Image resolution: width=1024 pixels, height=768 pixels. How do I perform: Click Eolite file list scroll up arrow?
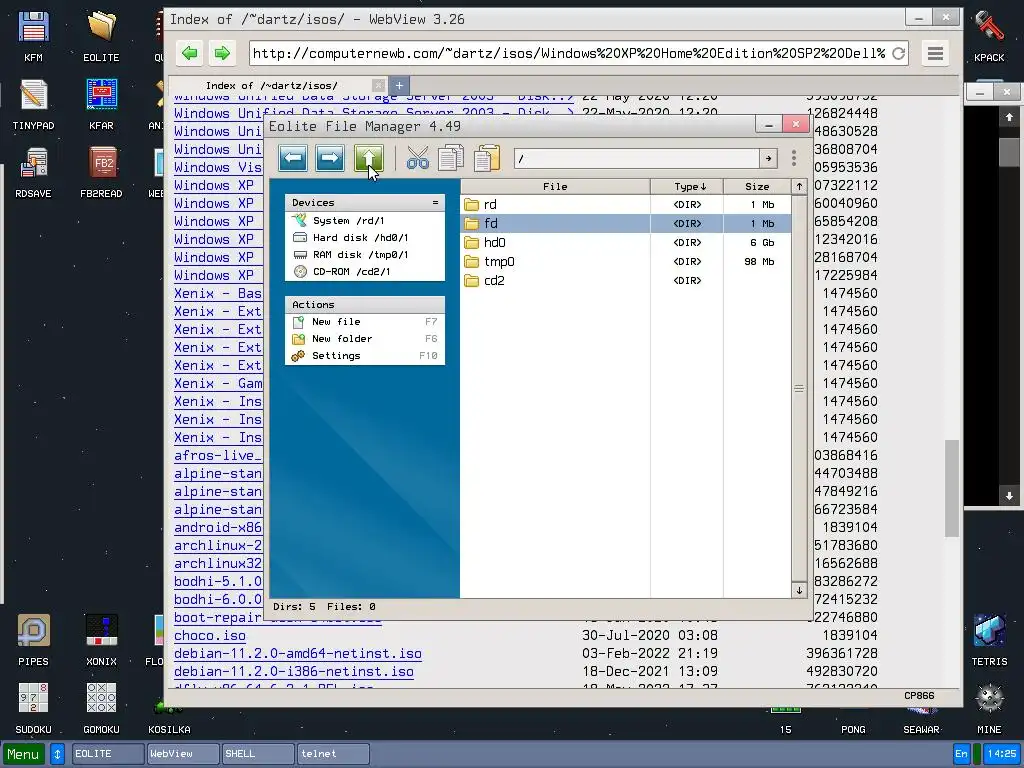(799, 187)
